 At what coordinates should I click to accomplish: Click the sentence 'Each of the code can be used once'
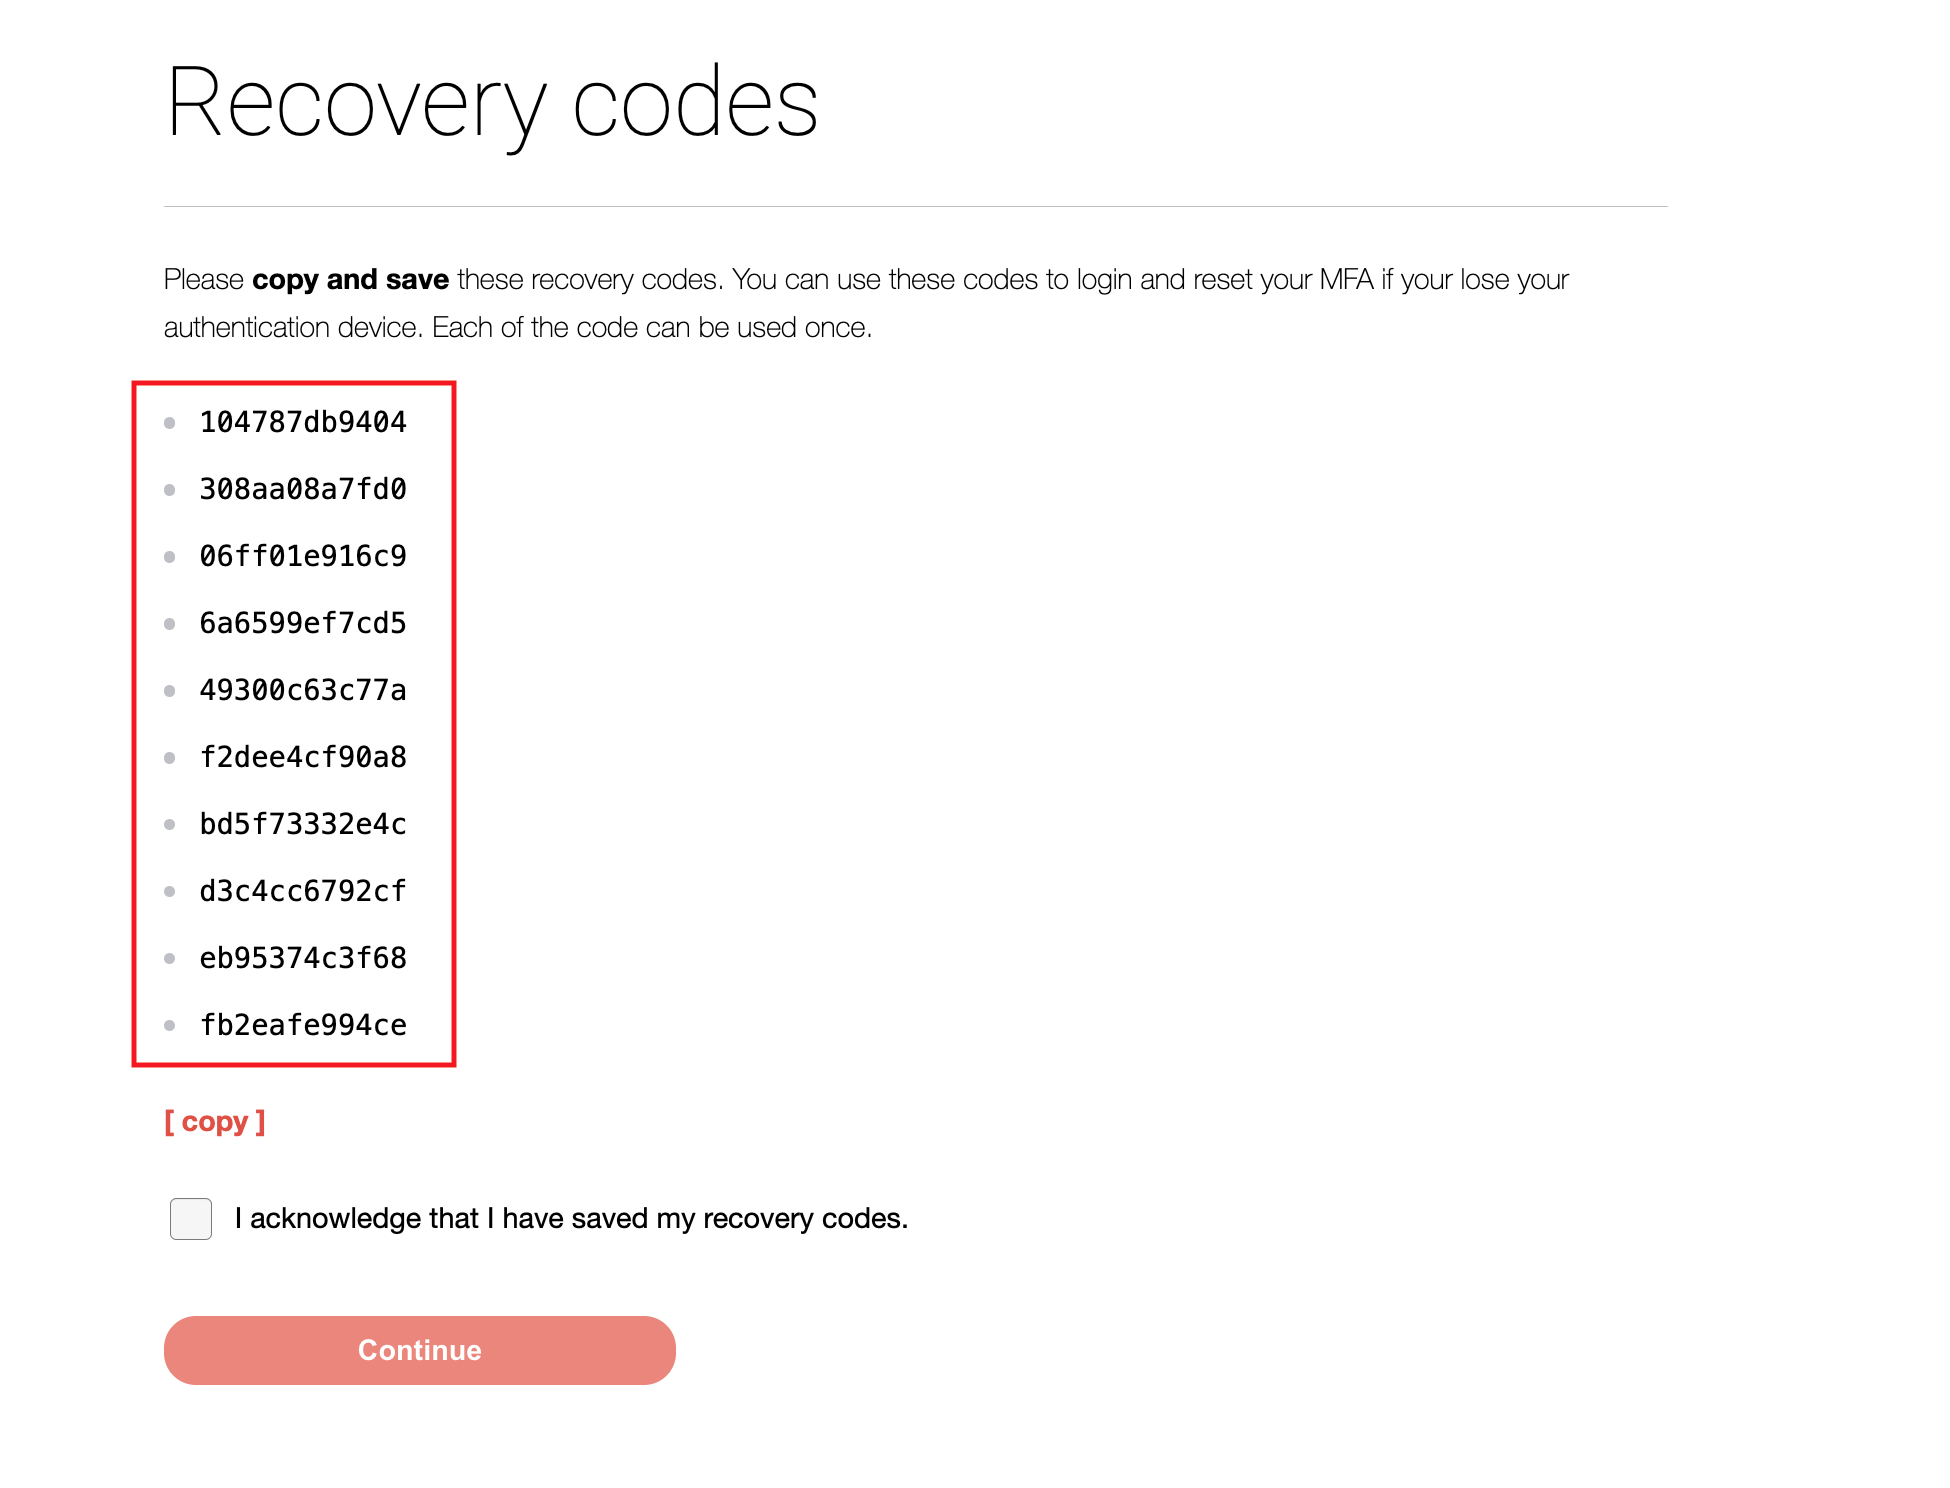(652, 327)
